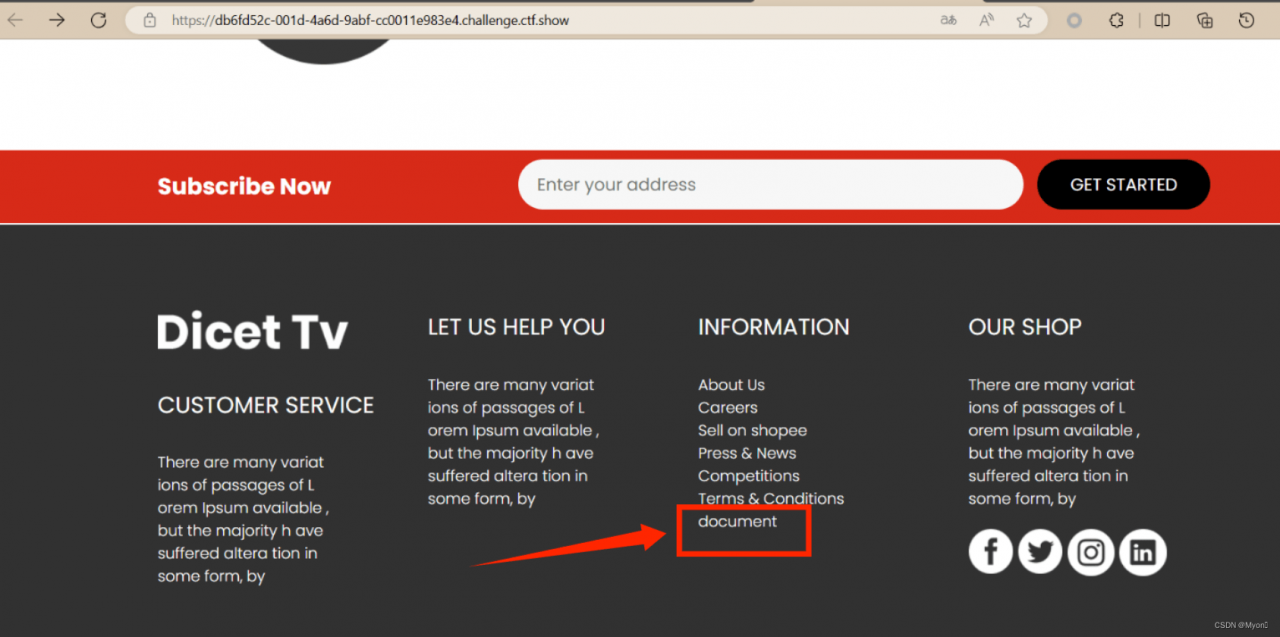Click the document link in footer
1280x637 pixels.
click(737, 521)
